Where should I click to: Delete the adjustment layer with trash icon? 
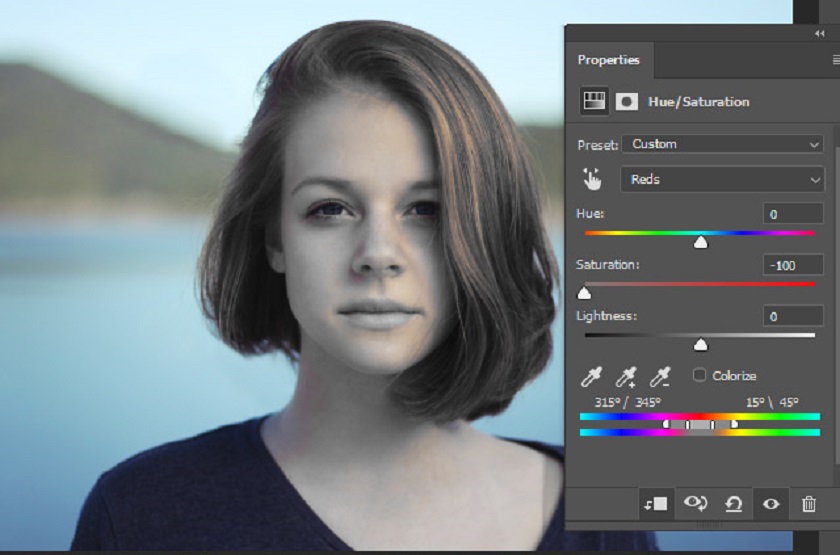pyautogui.click(x=808, y=504)
